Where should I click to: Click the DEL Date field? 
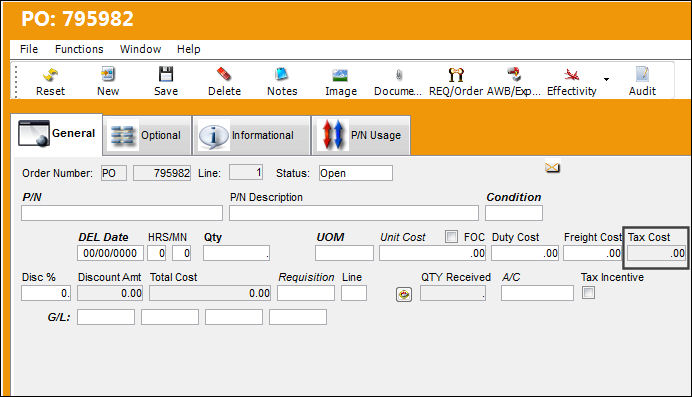tap(110, 253)
